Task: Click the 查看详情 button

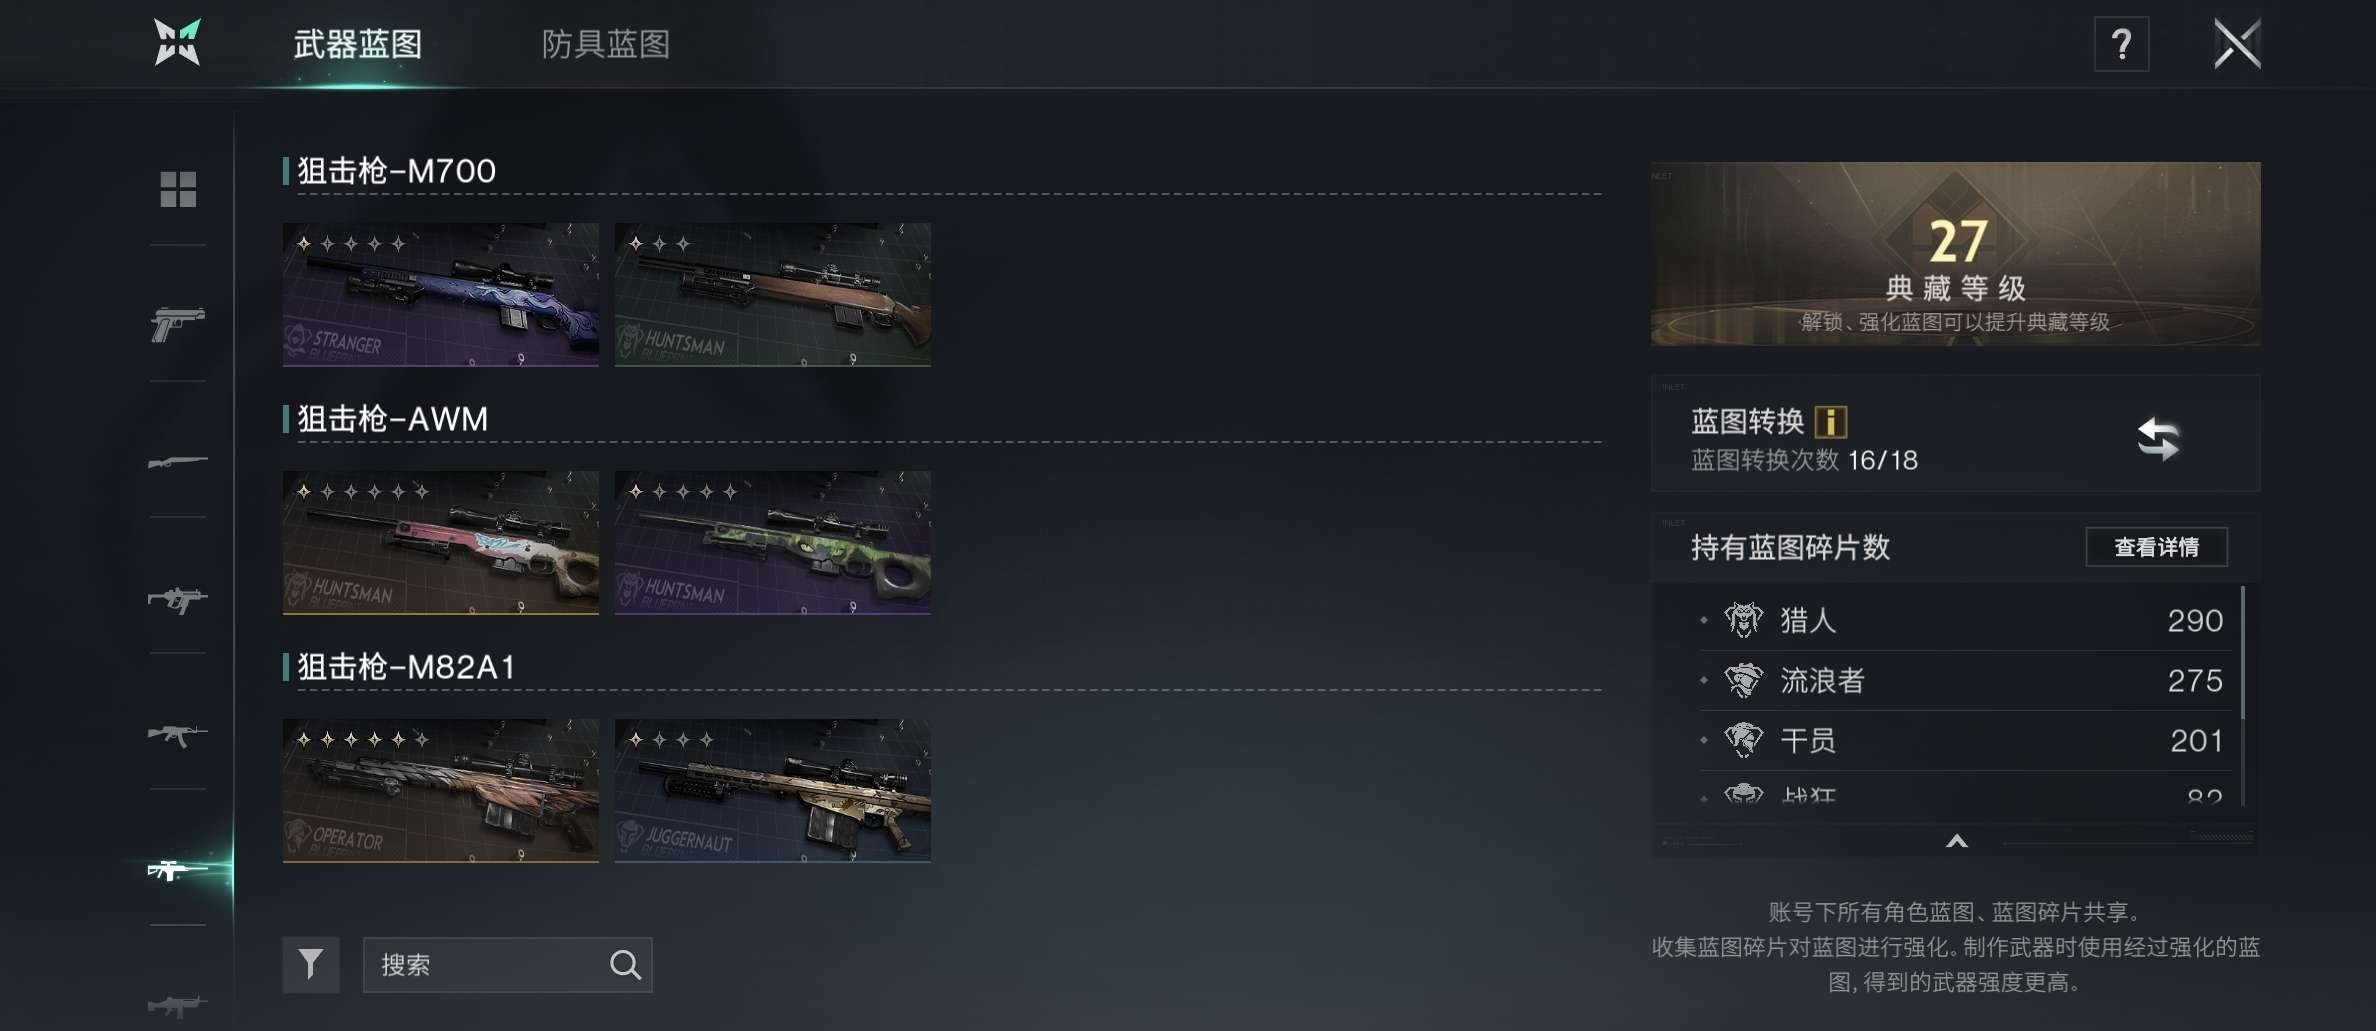Action: 2156,547
